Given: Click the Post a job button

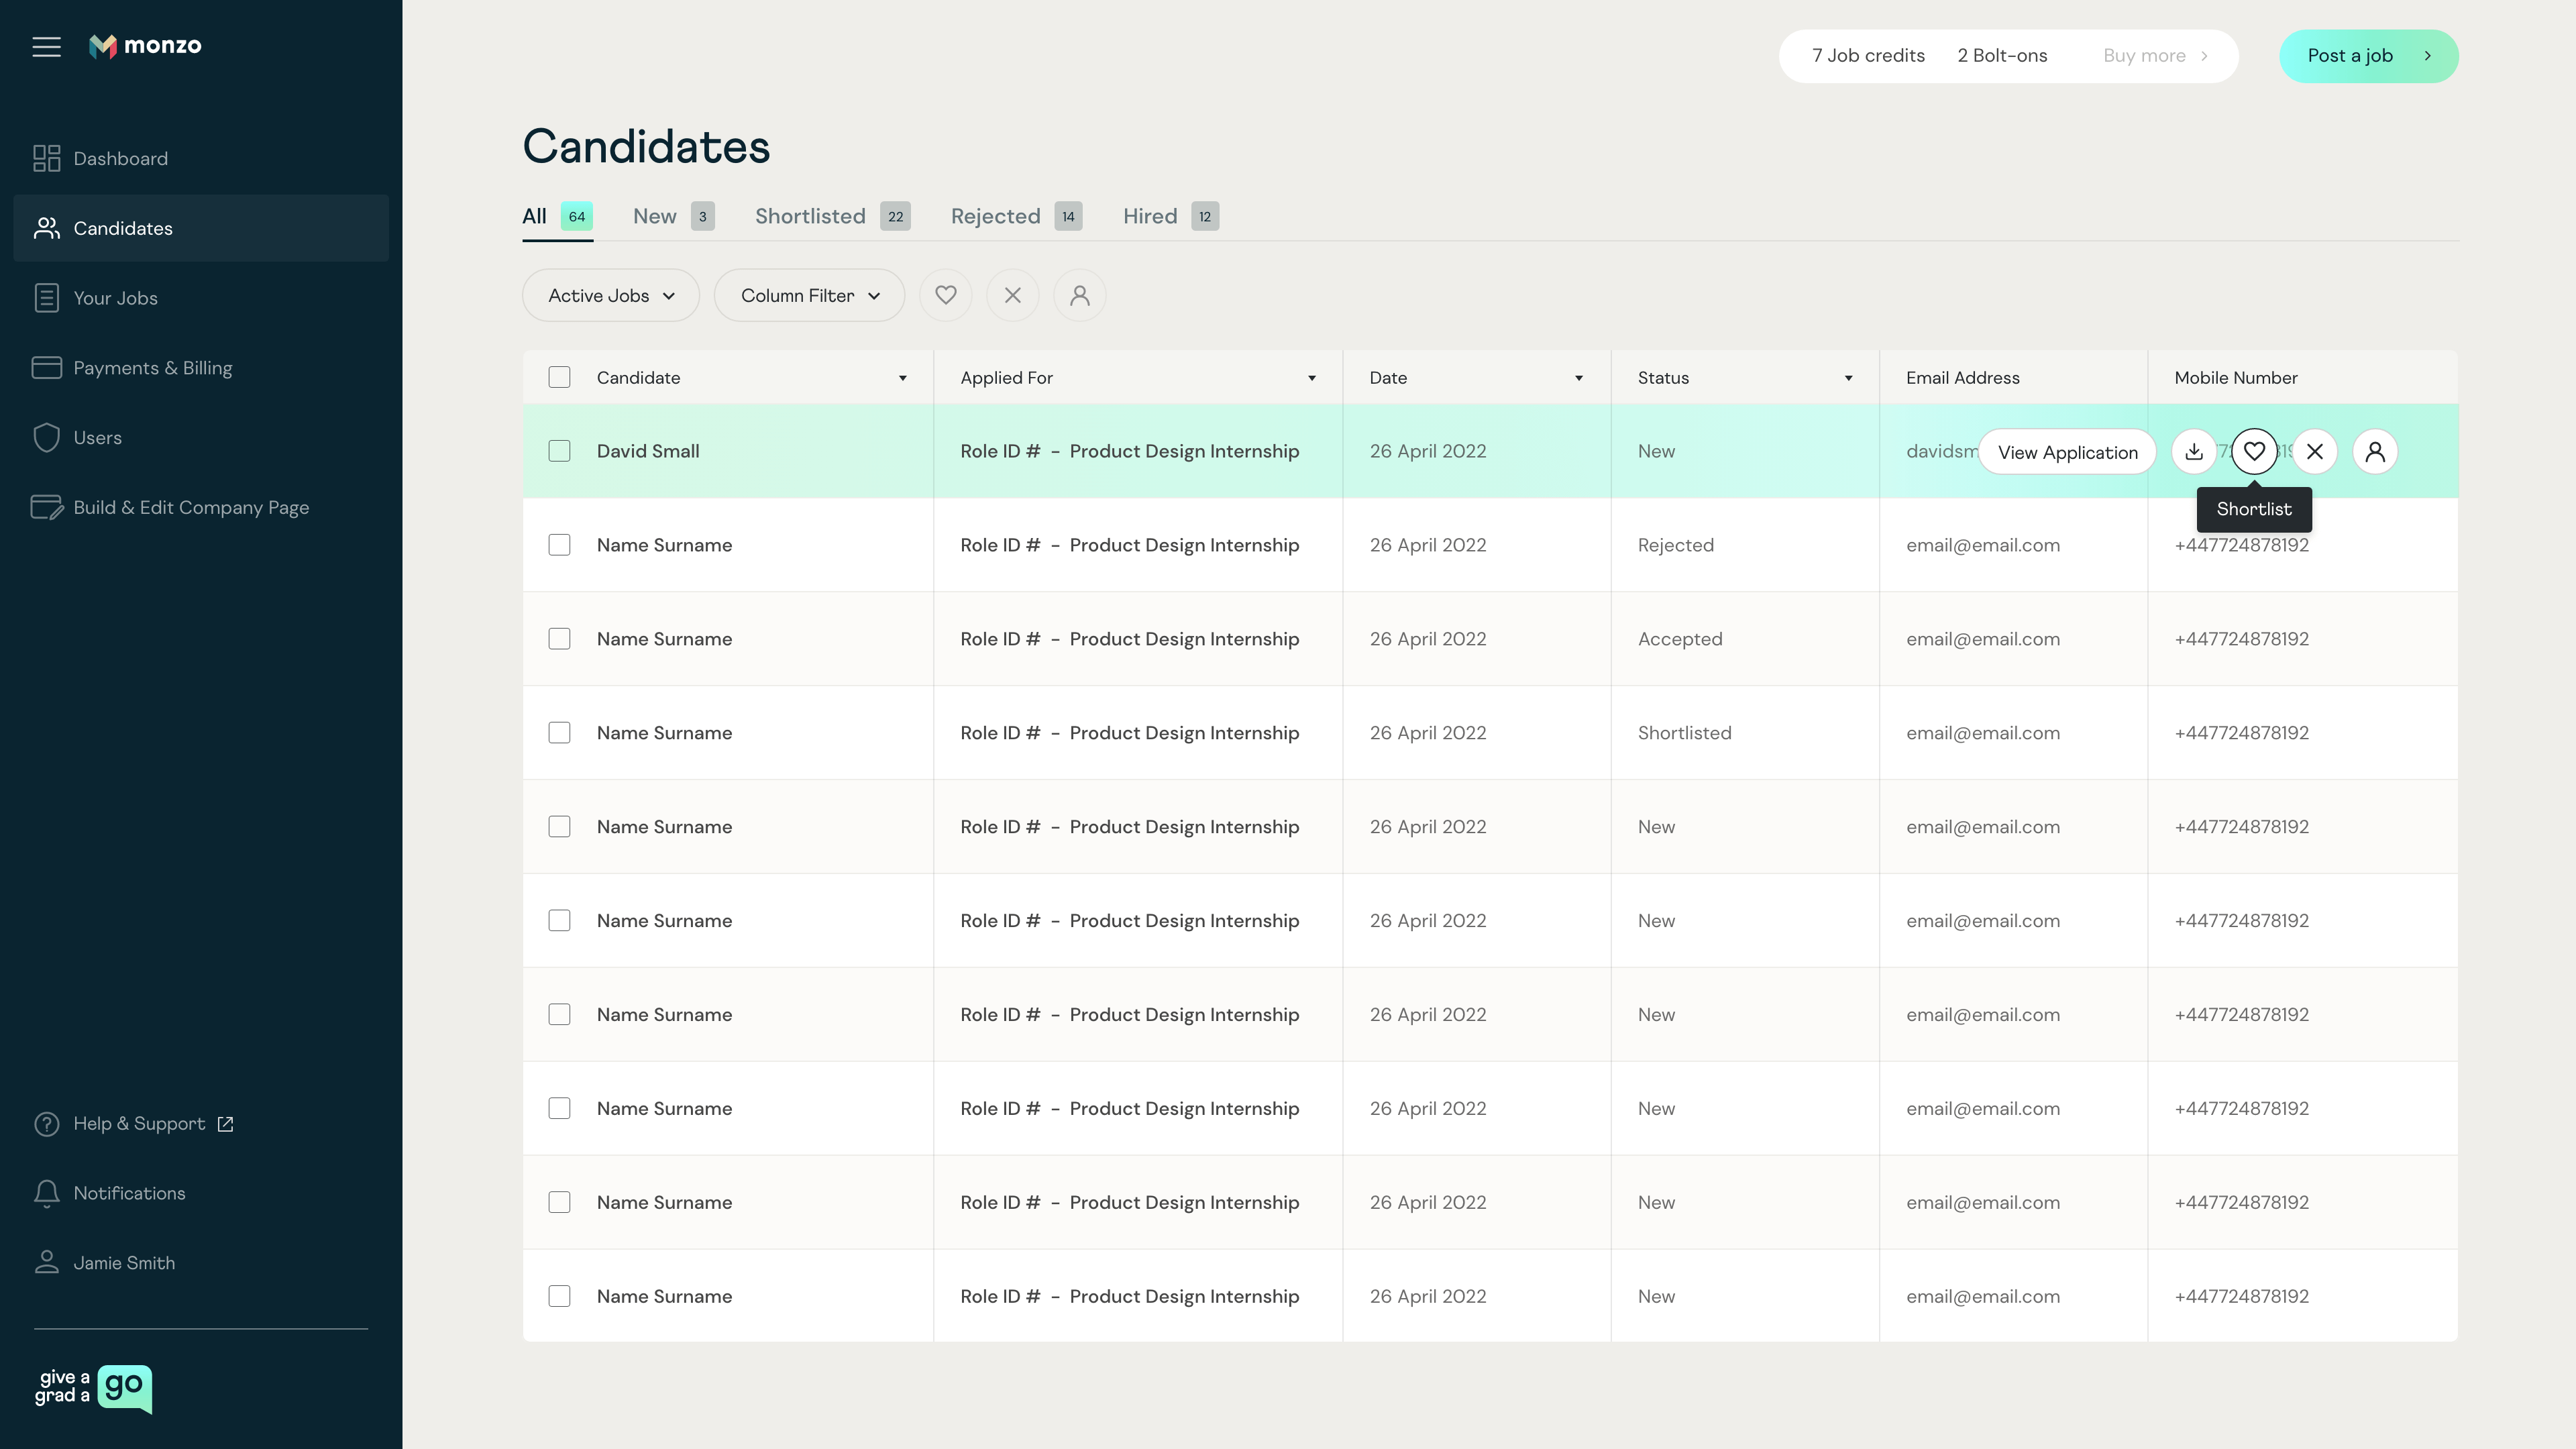Looking at the screenshot, I should tap(2368, 56).
